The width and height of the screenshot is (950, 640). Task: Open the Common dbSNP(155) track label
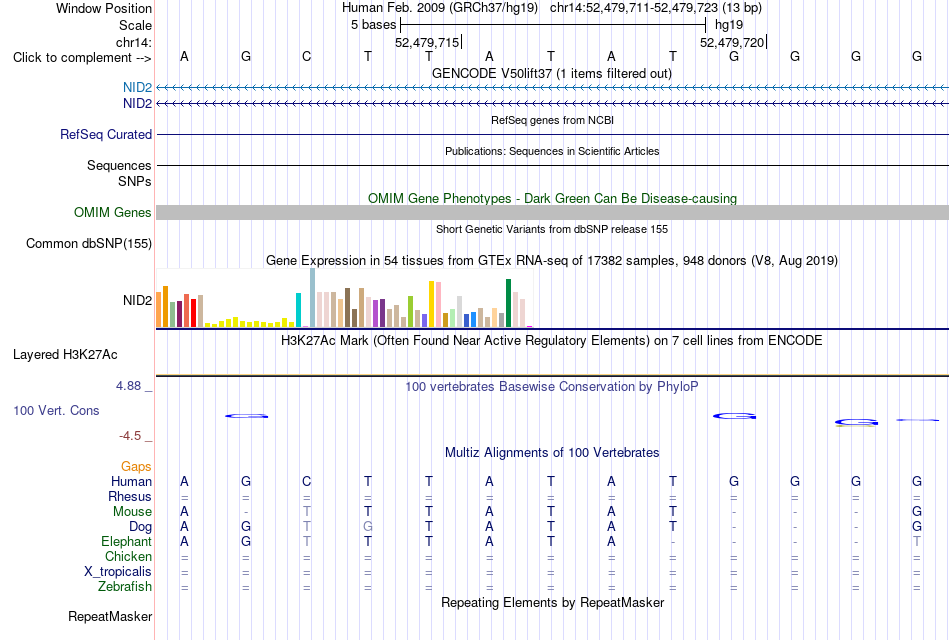(88, 244)
